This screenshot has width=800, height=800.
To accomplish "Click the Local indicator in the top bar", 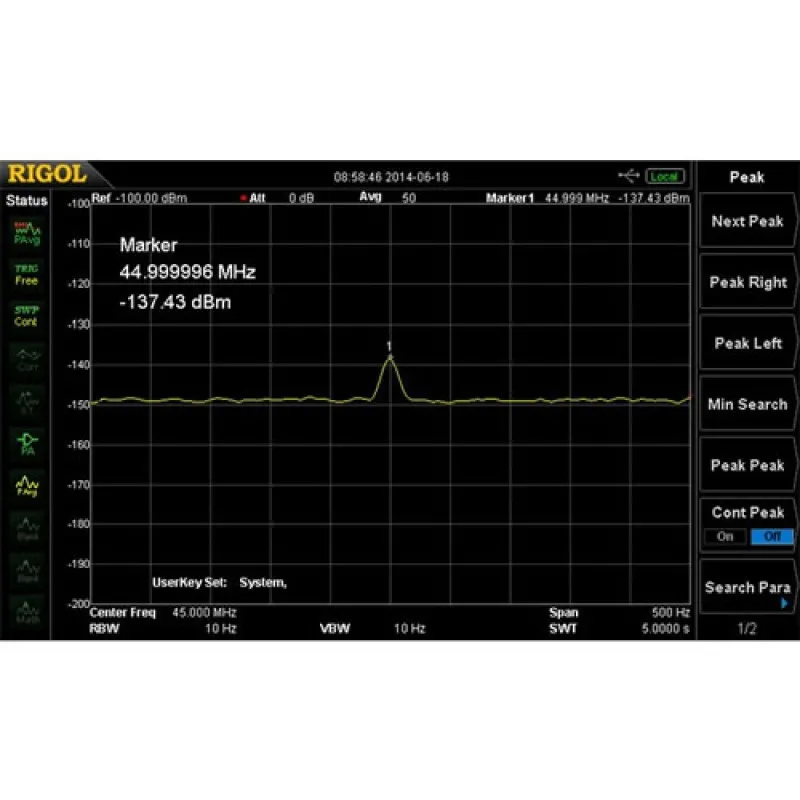I will [663, 175].
